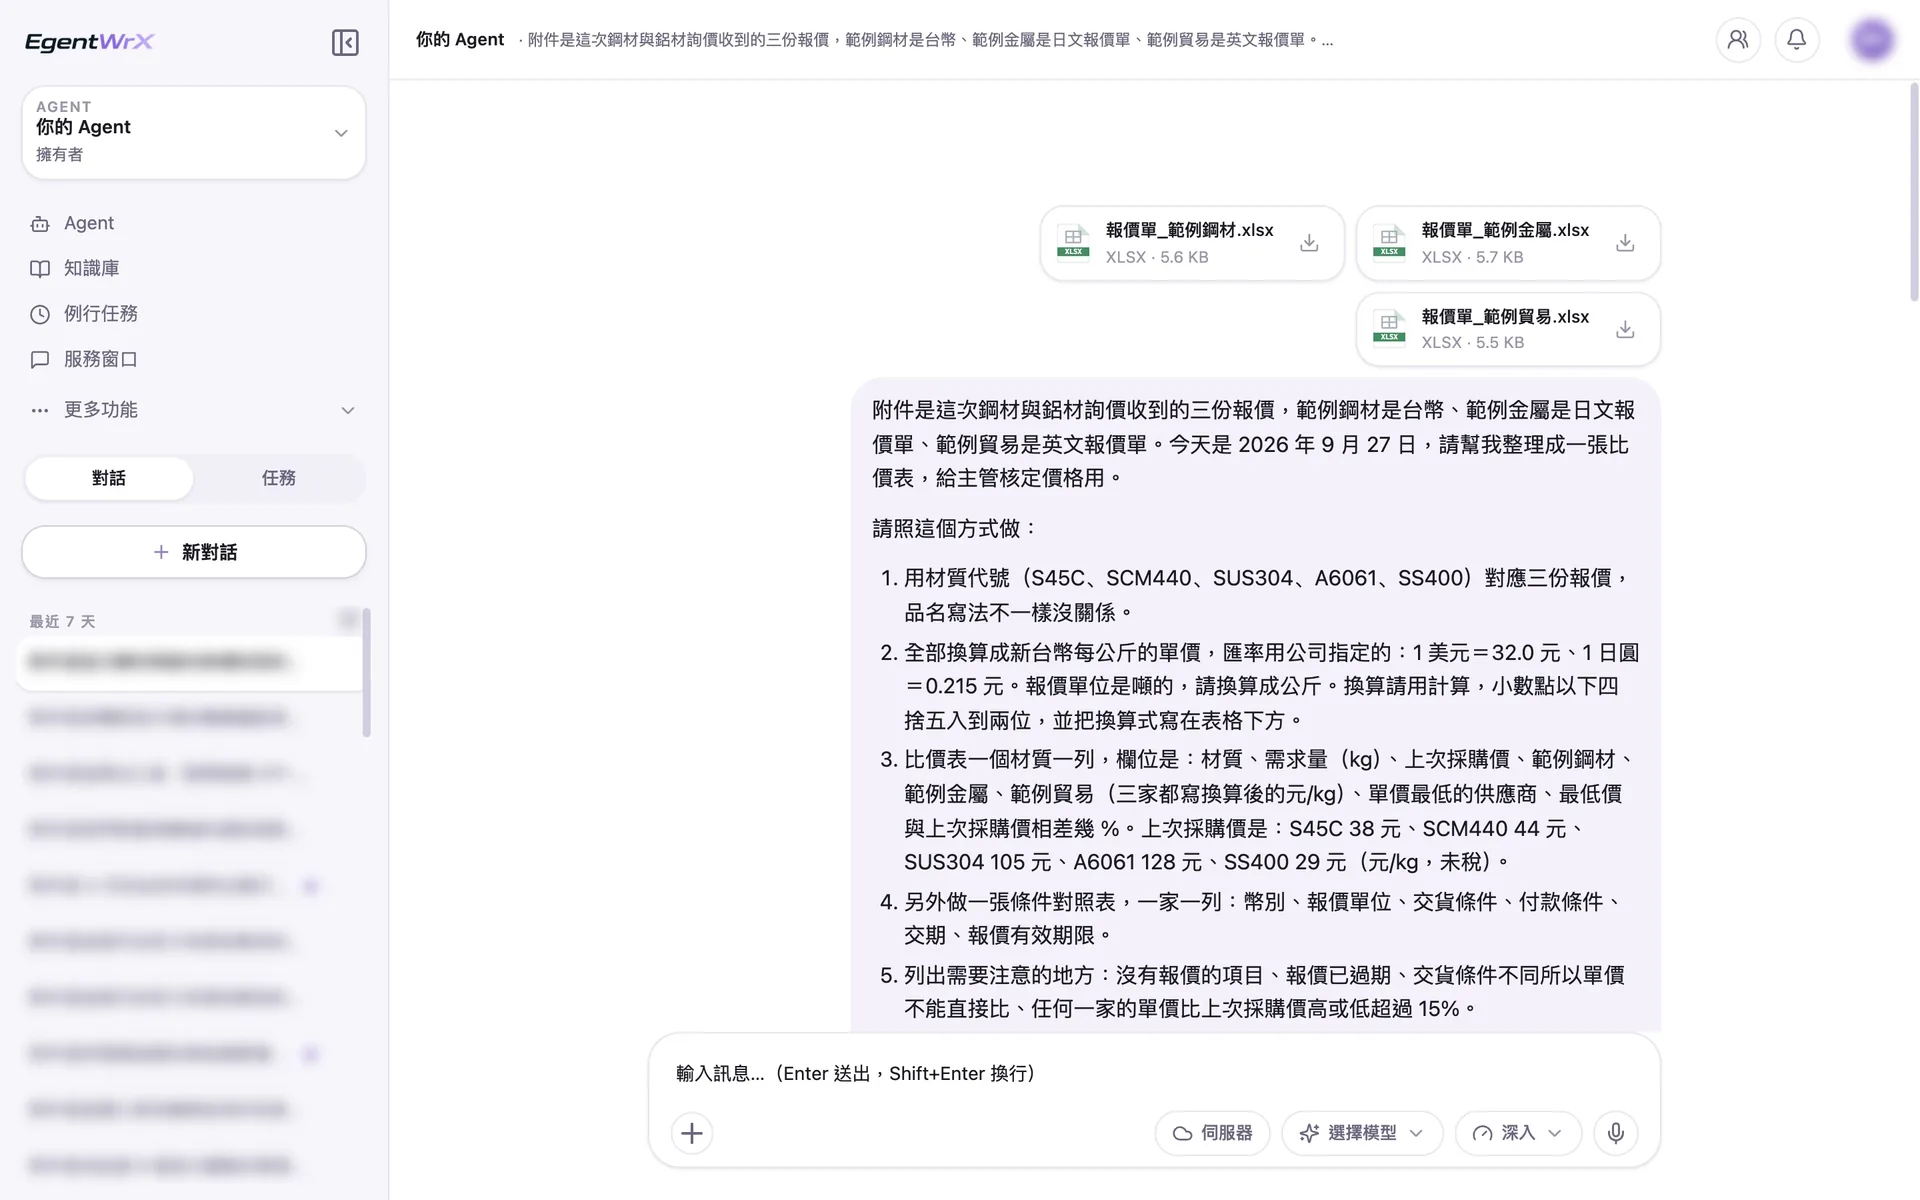Open the Agent item in the sidebar
Viewport: 1920px width, 1200px height.
[193, 223]
